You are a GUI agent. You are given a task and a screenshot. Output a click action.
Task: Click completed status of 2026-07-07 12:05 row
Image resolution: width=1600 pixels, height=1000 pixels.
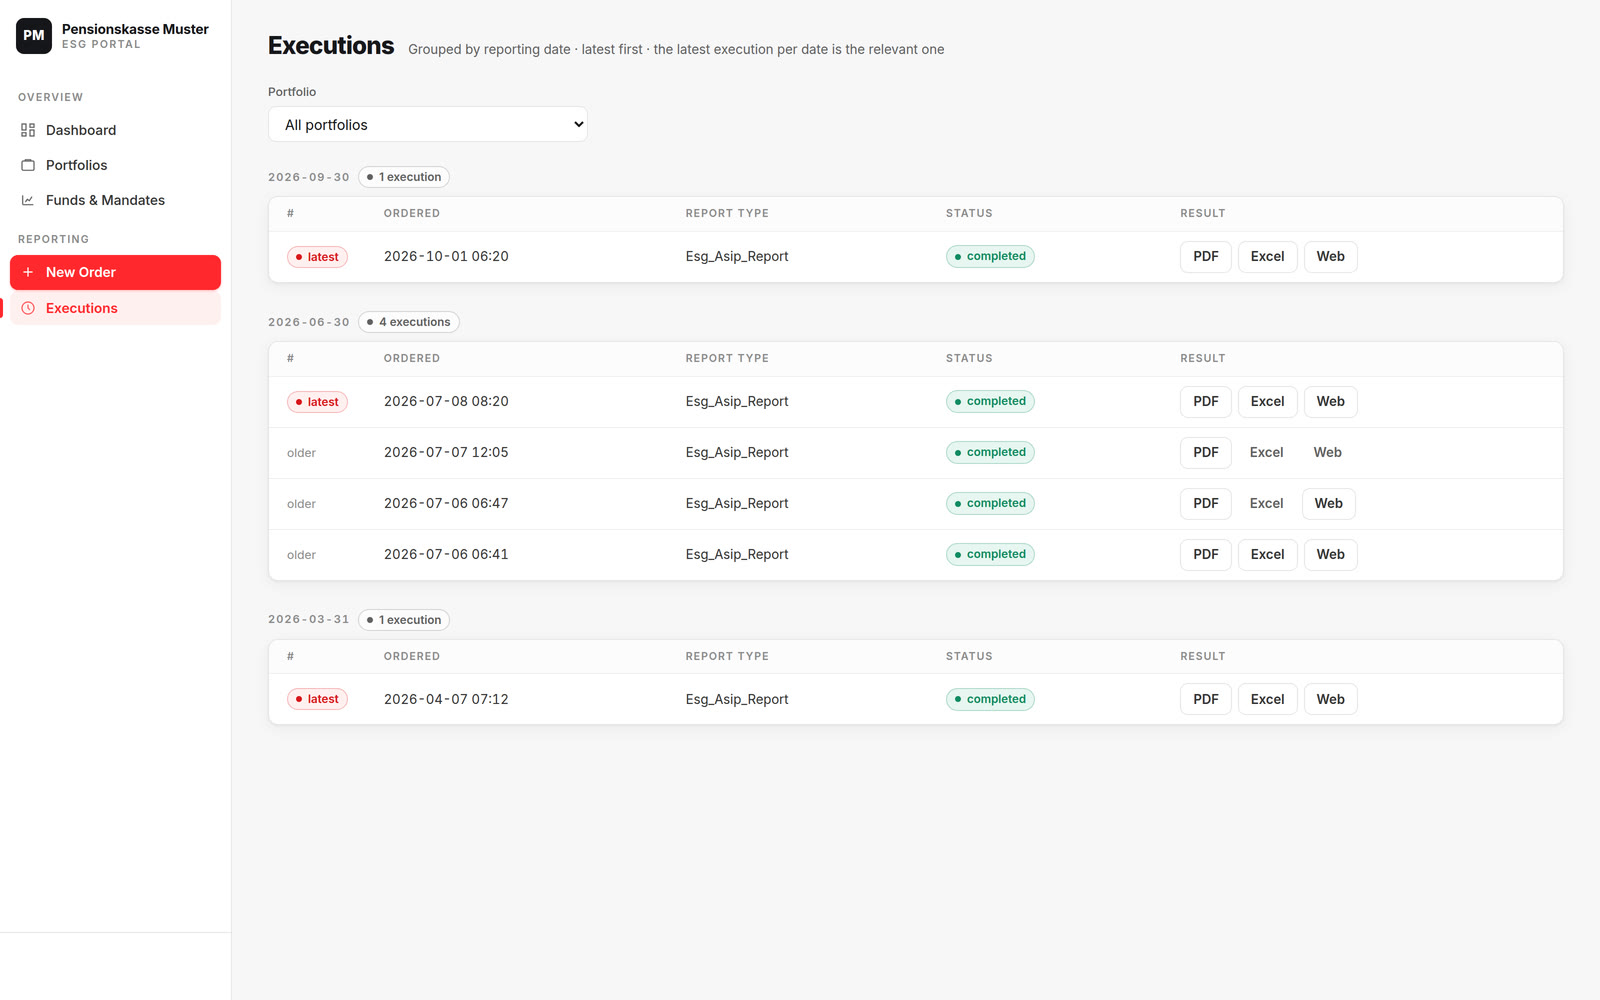(990, 453)
